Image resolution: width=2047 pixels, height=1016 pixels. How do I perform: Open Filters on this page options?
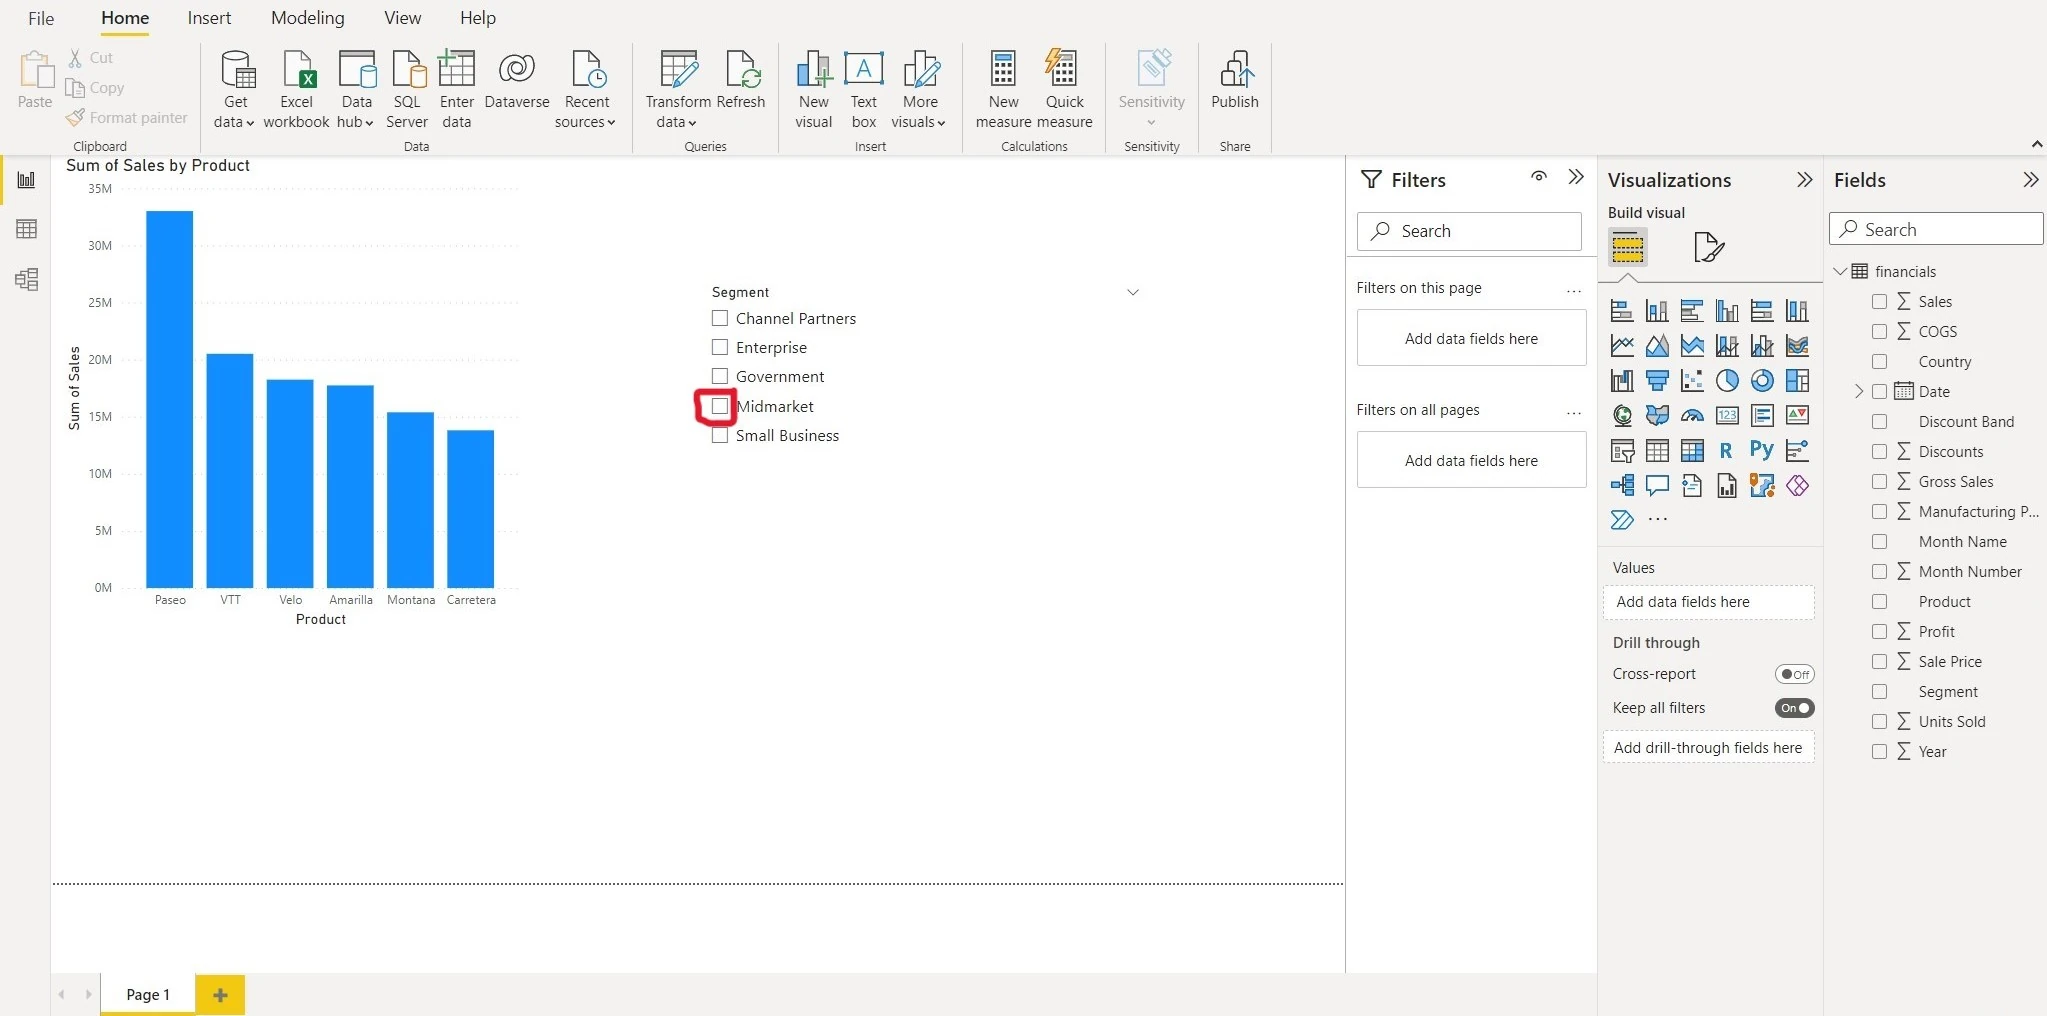point(1574,290)
